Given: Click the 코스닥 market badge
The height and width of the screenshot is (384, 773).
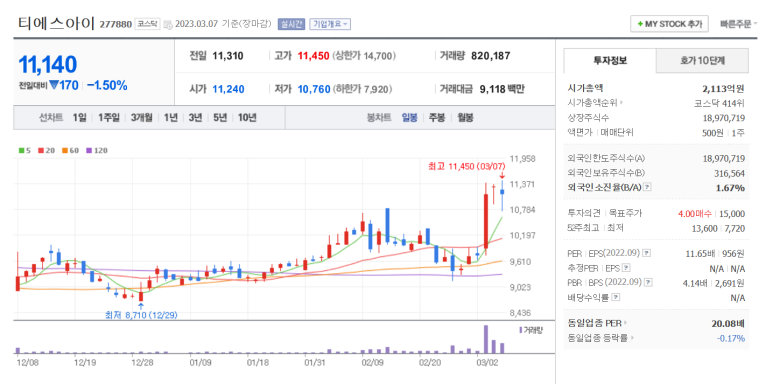Looking at the screenshot, I should tap(147, 24).
